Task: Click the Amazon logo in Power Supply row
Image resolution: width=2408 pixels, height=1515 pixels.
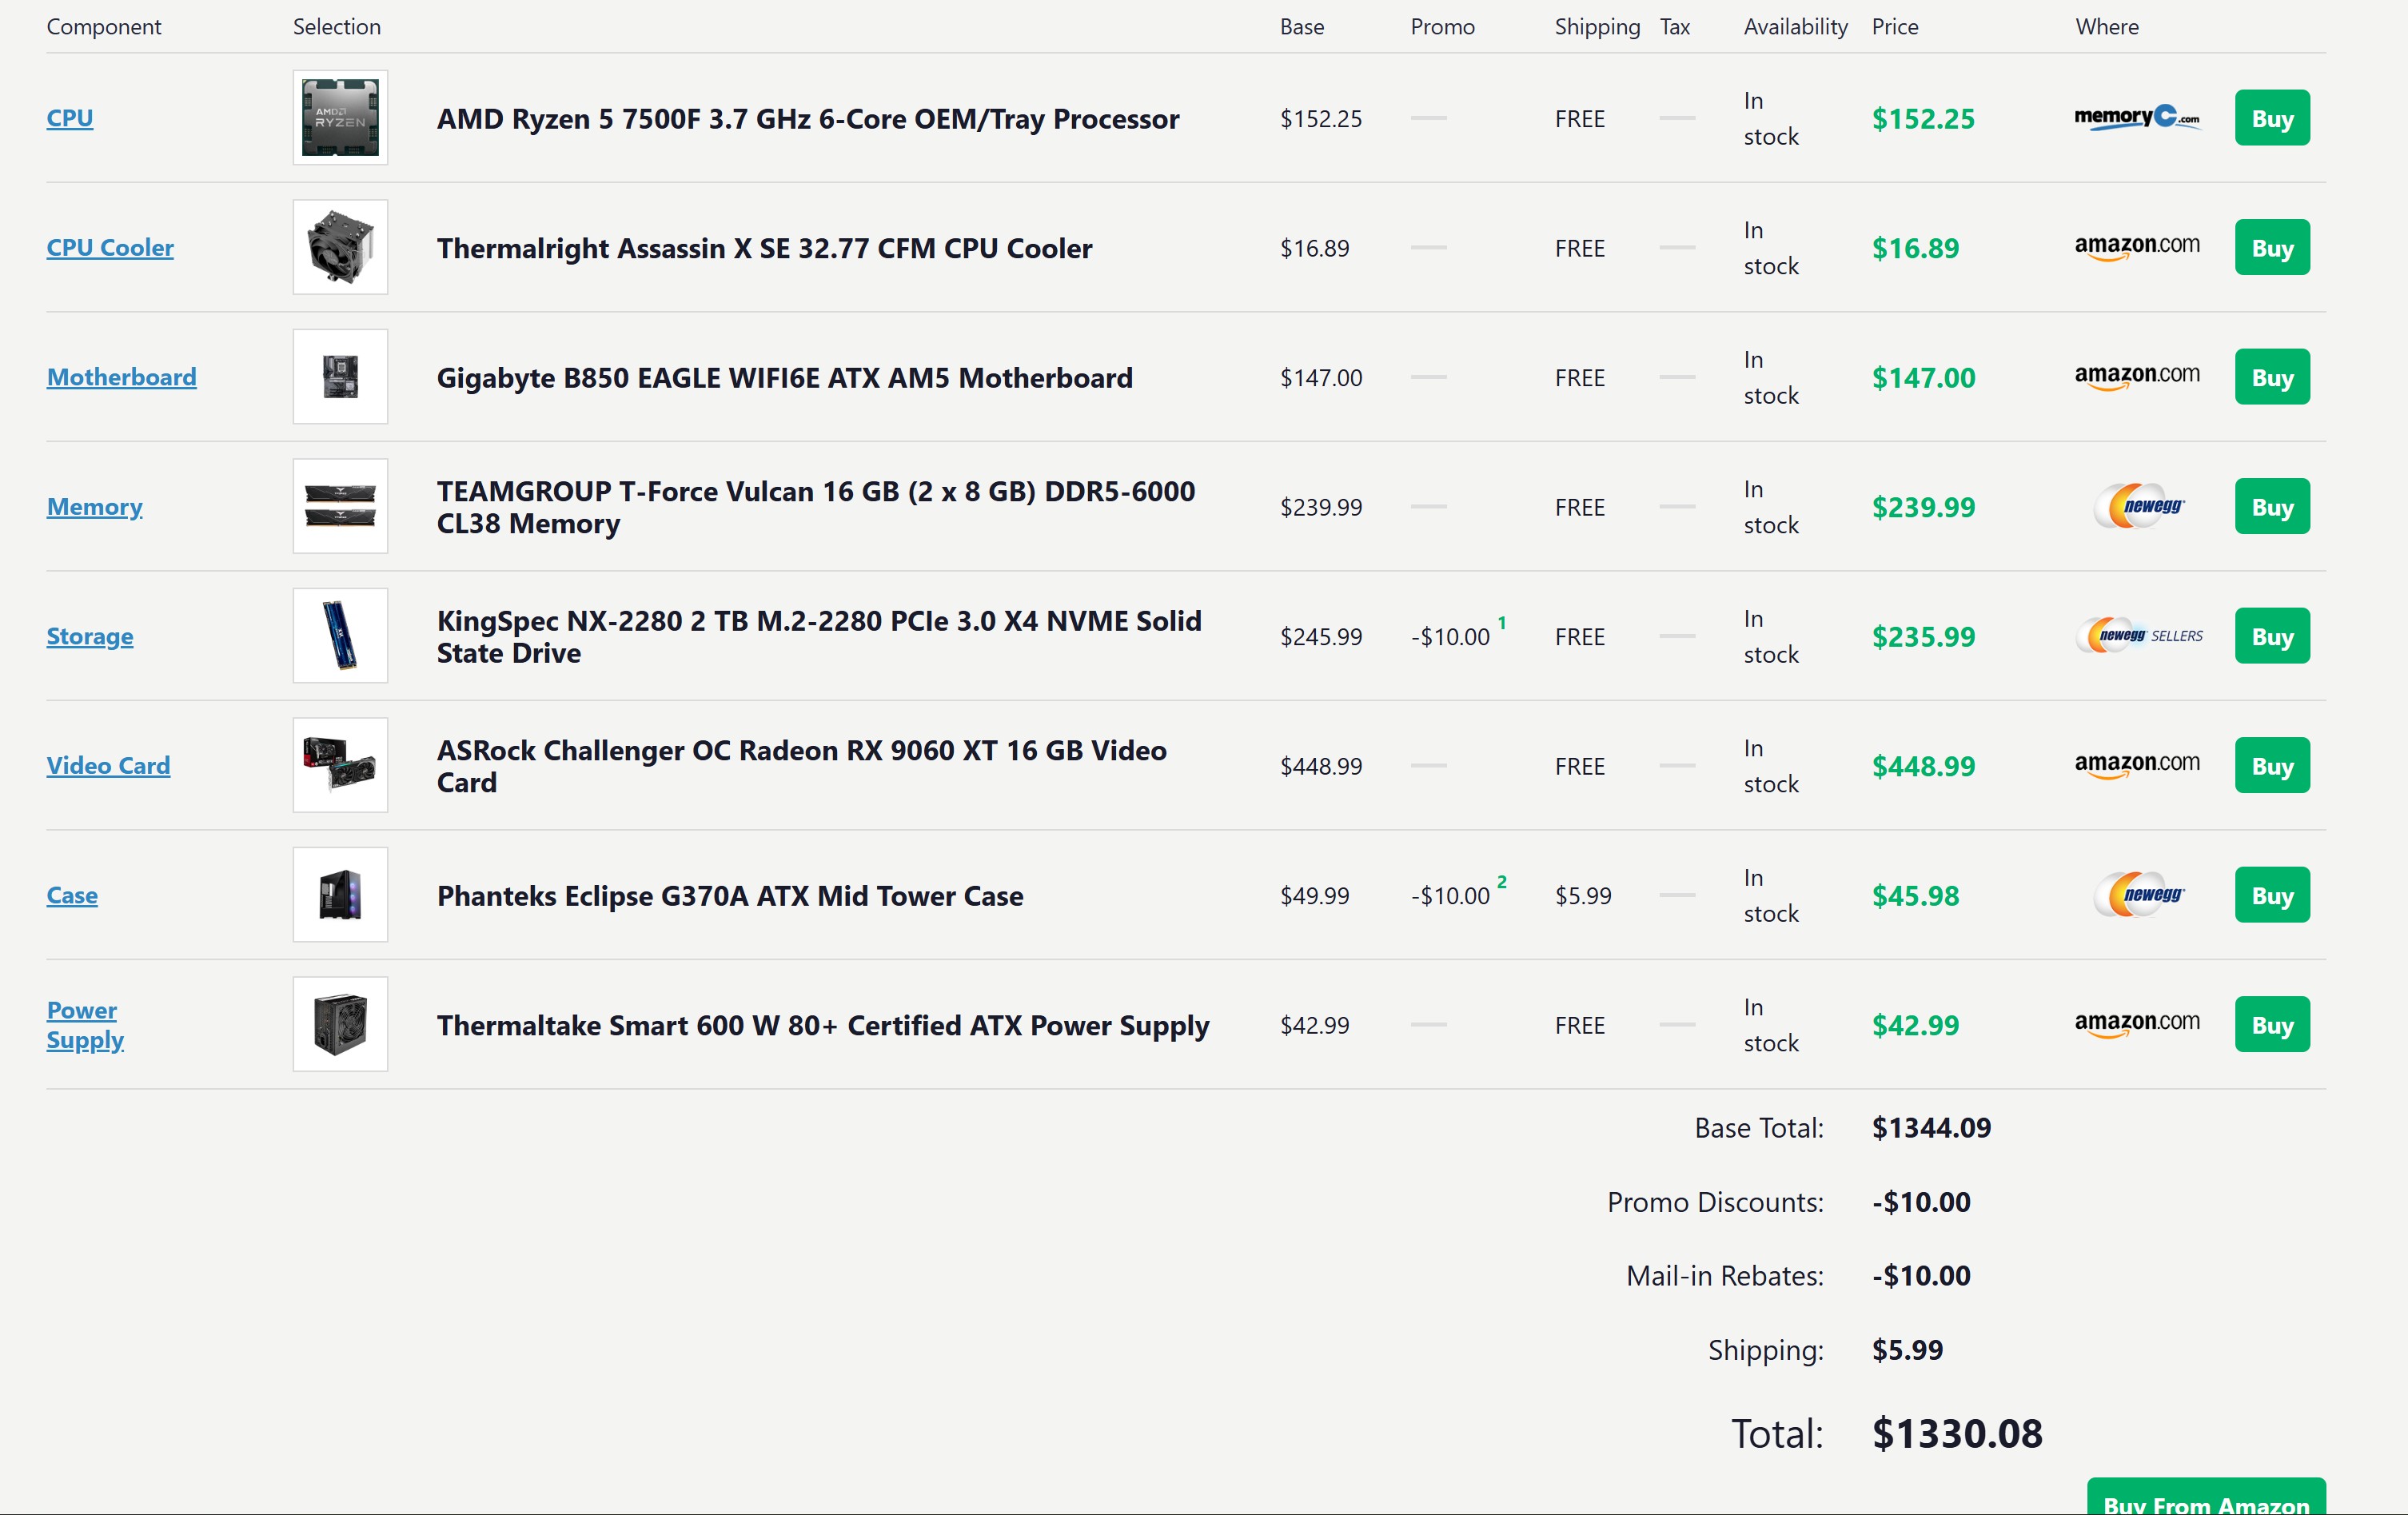Action: tap(2138, 1024)
